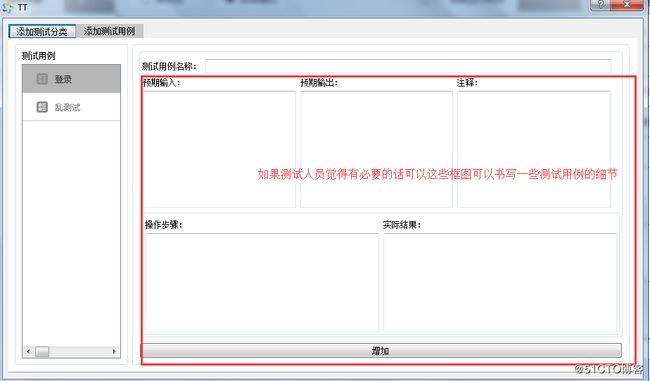Click the list's left scroll arrow
650x381 pixels.
28,352
